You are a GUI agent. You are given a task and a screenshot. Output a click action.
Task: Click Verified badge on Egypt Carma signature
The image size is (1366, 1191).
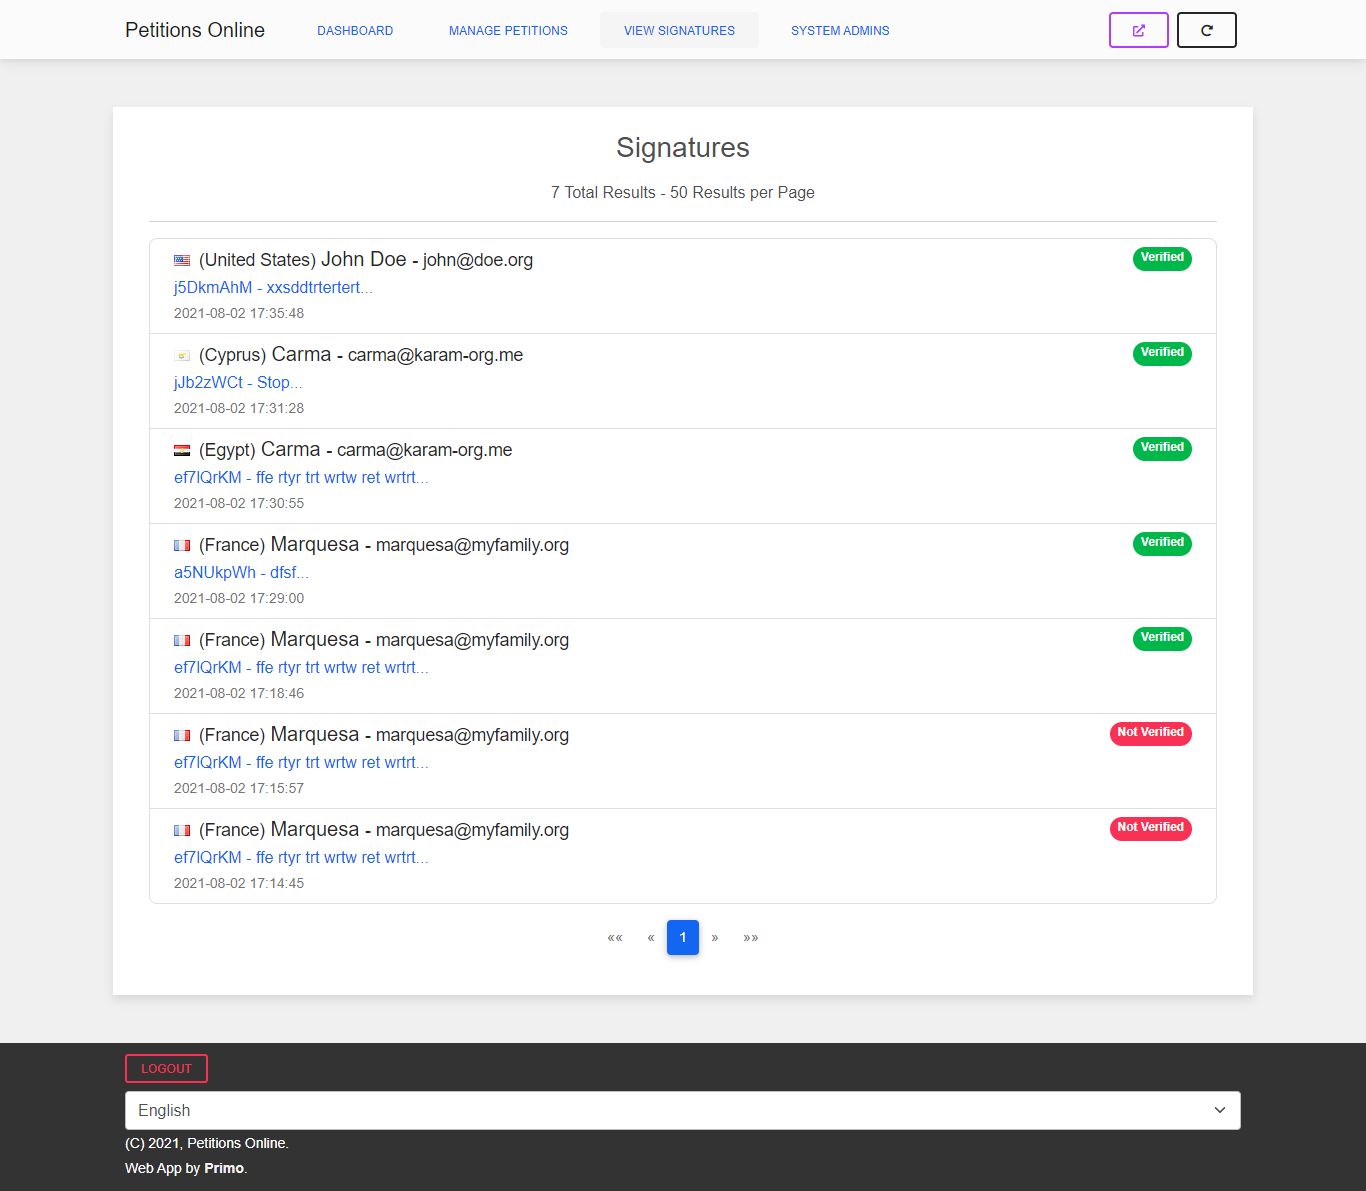1162,448
